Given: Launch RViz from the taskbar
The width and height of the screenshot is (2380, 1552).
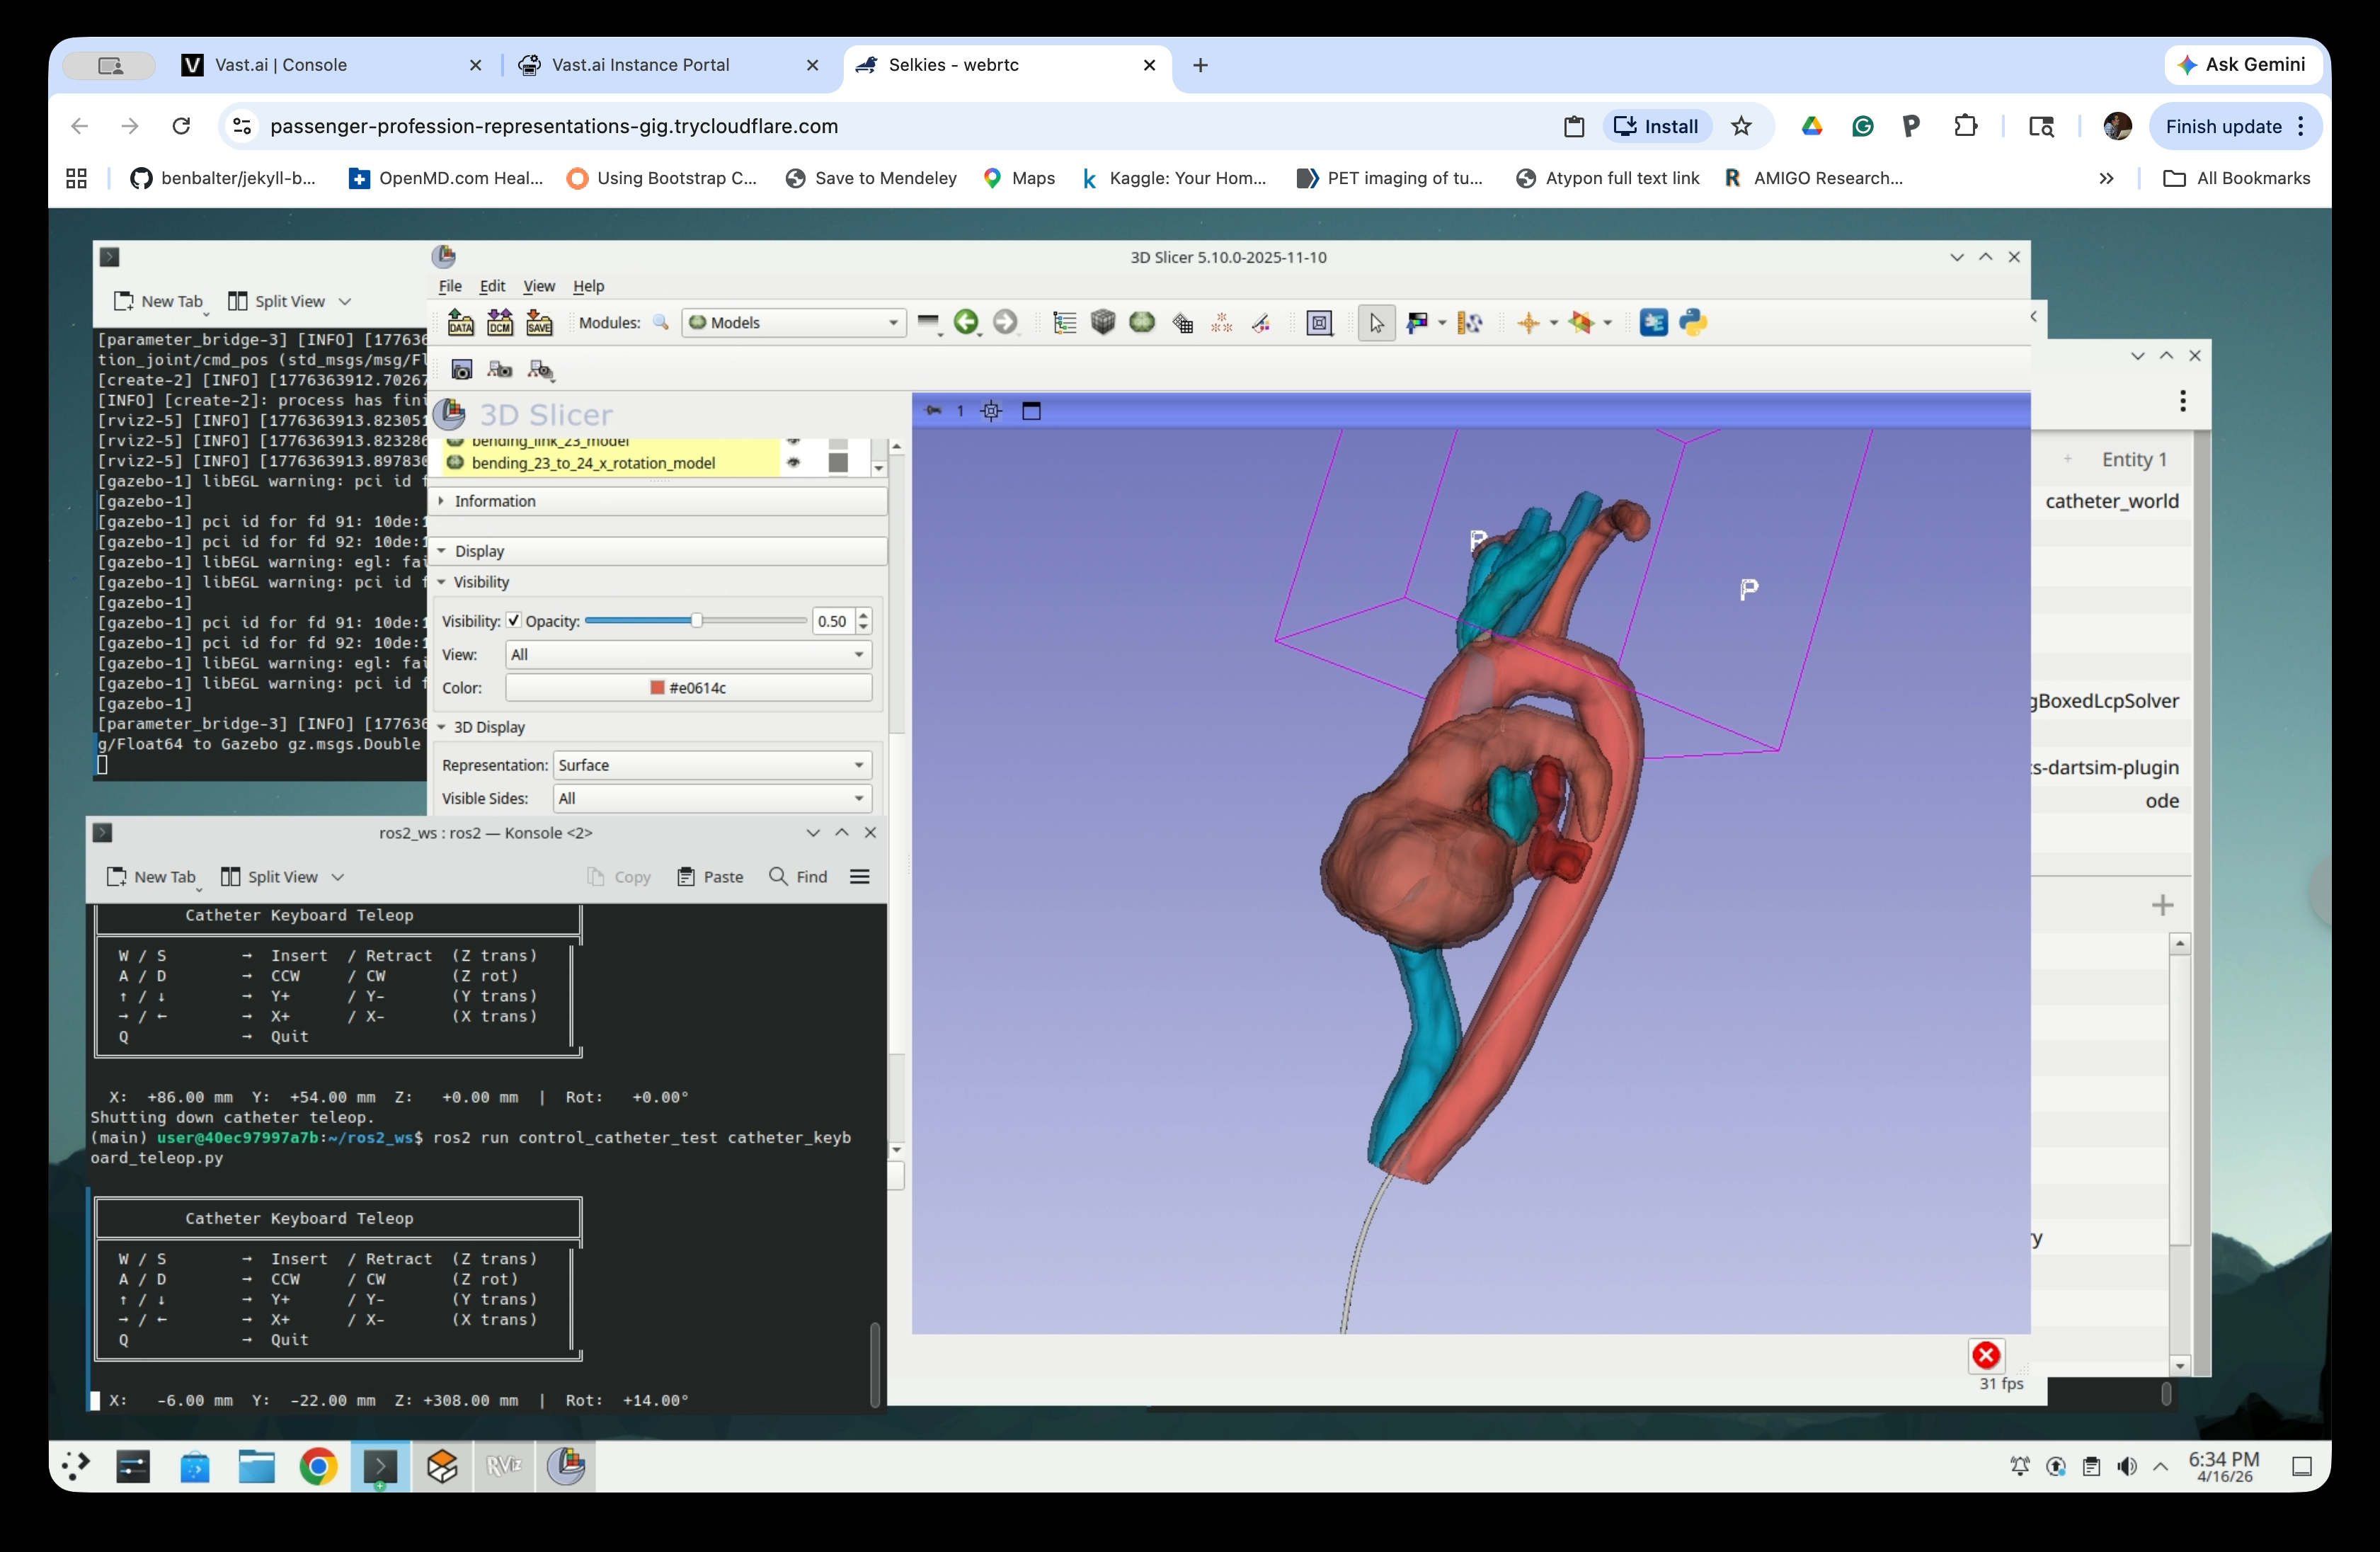Looking at the screenshot, I should (504, 1466).
